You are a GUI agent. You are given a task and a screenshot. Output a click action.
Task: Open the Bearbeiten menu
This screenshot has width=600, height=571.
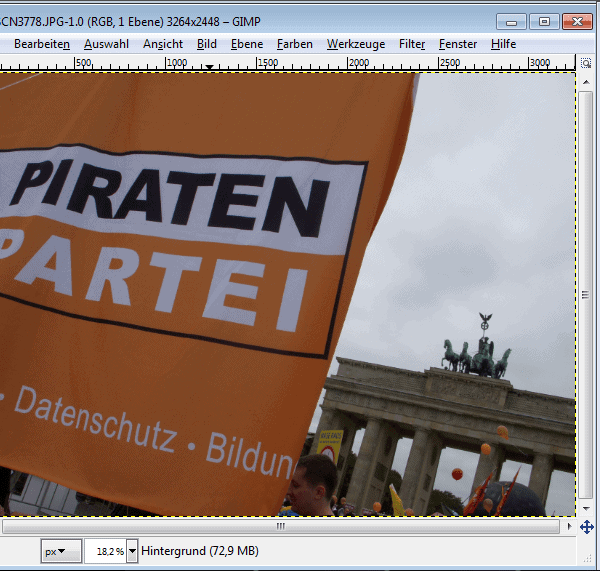42,44
